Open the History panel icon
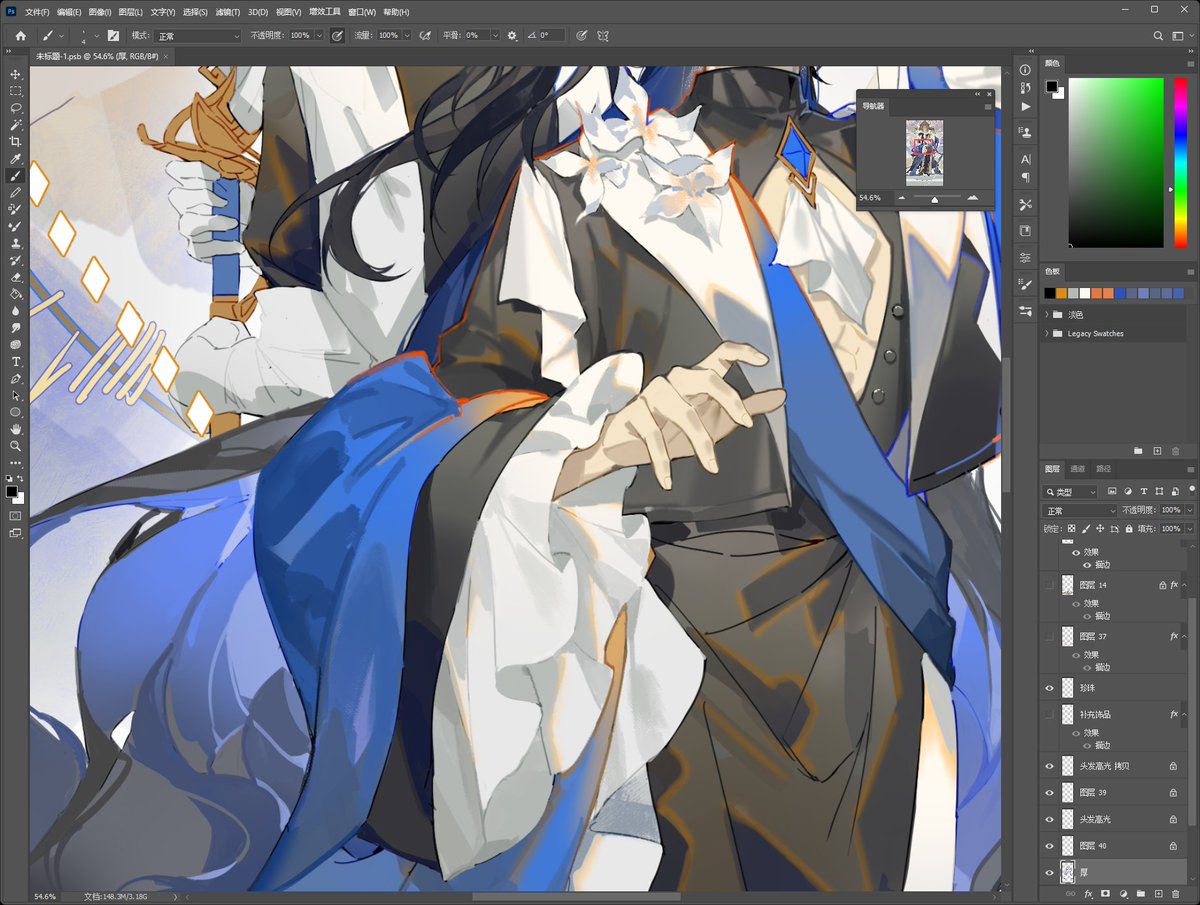Viewport: 1200px width, 905px height. (1025, 88)
